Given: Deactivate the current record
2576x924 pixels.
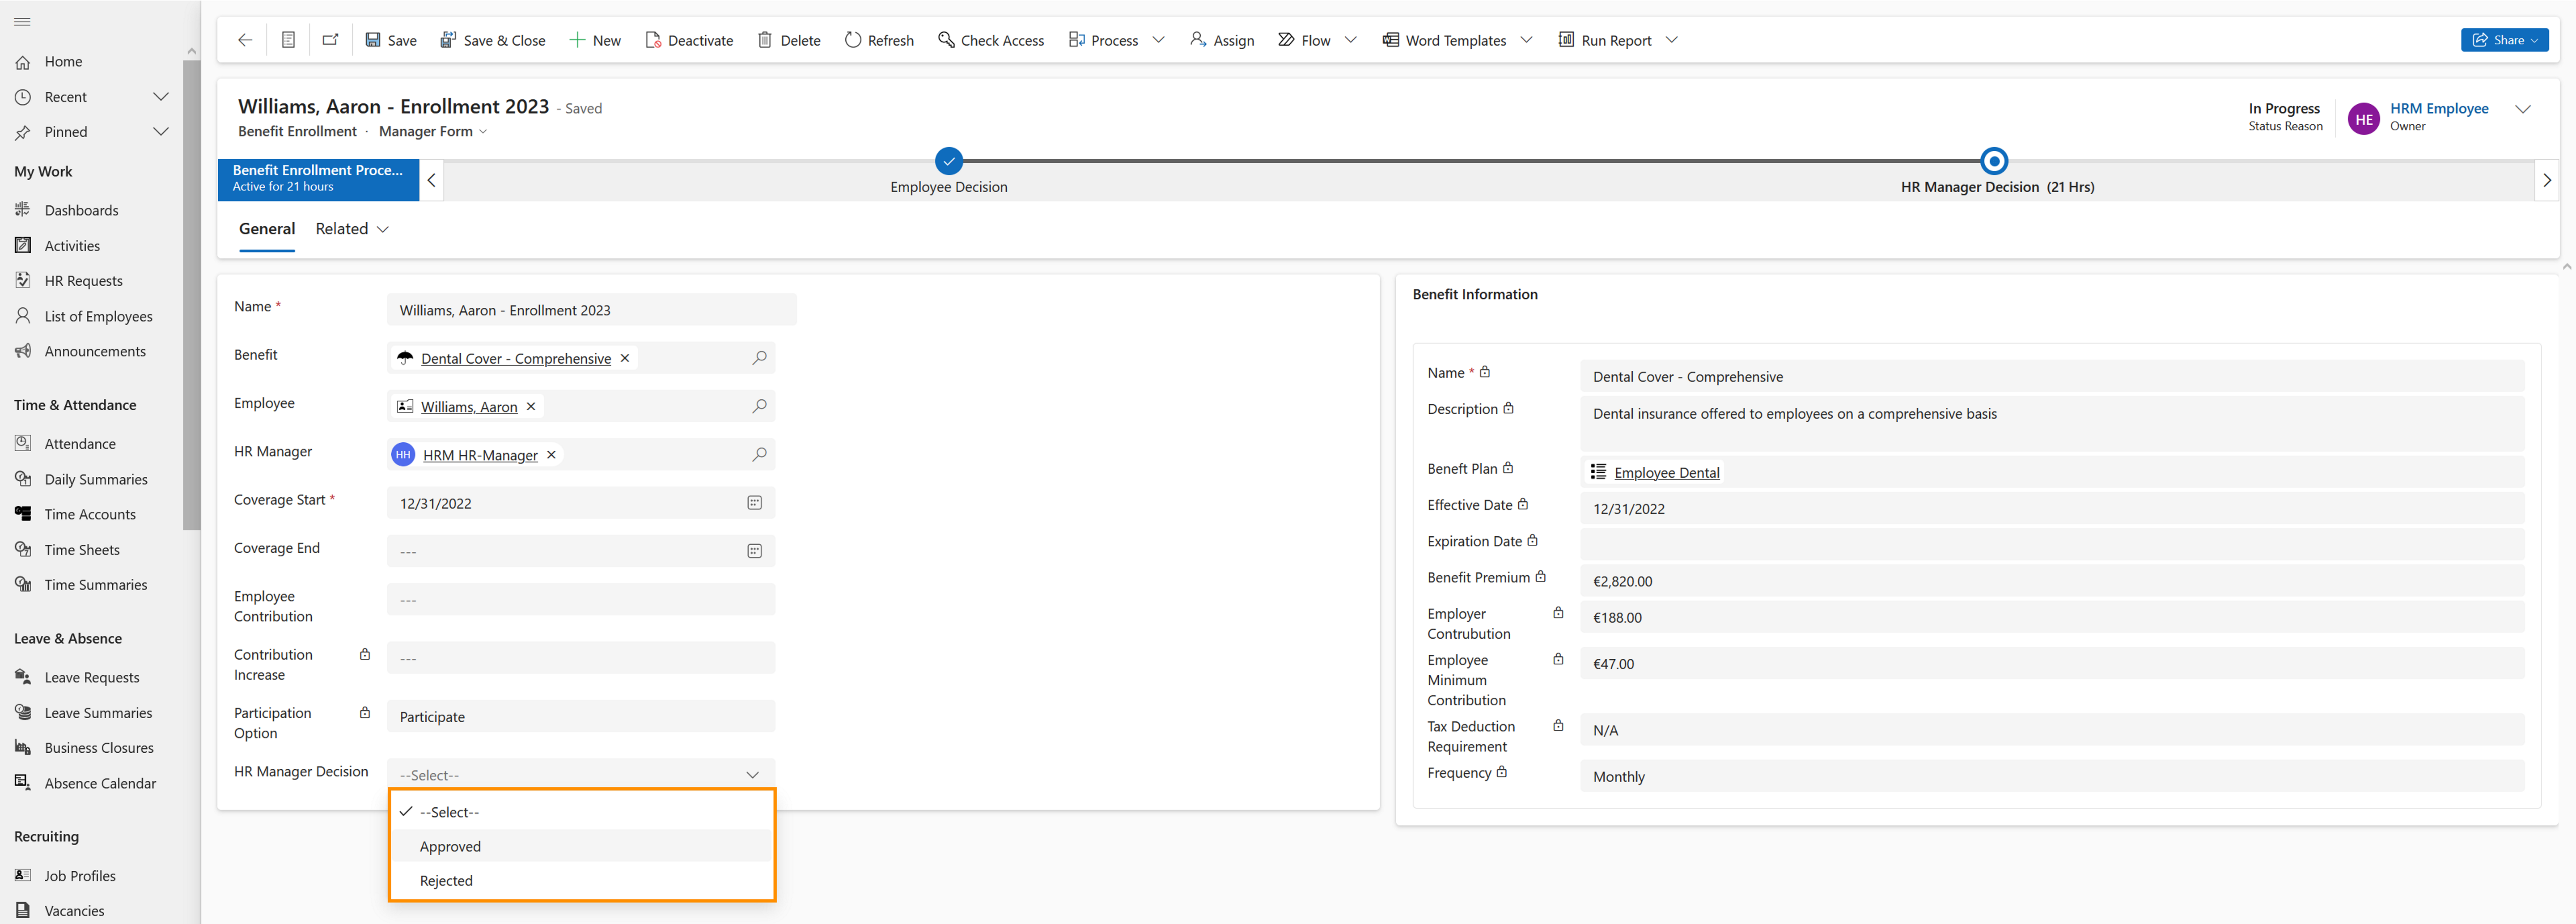Looking at the screenshot, I should point(689,40).
